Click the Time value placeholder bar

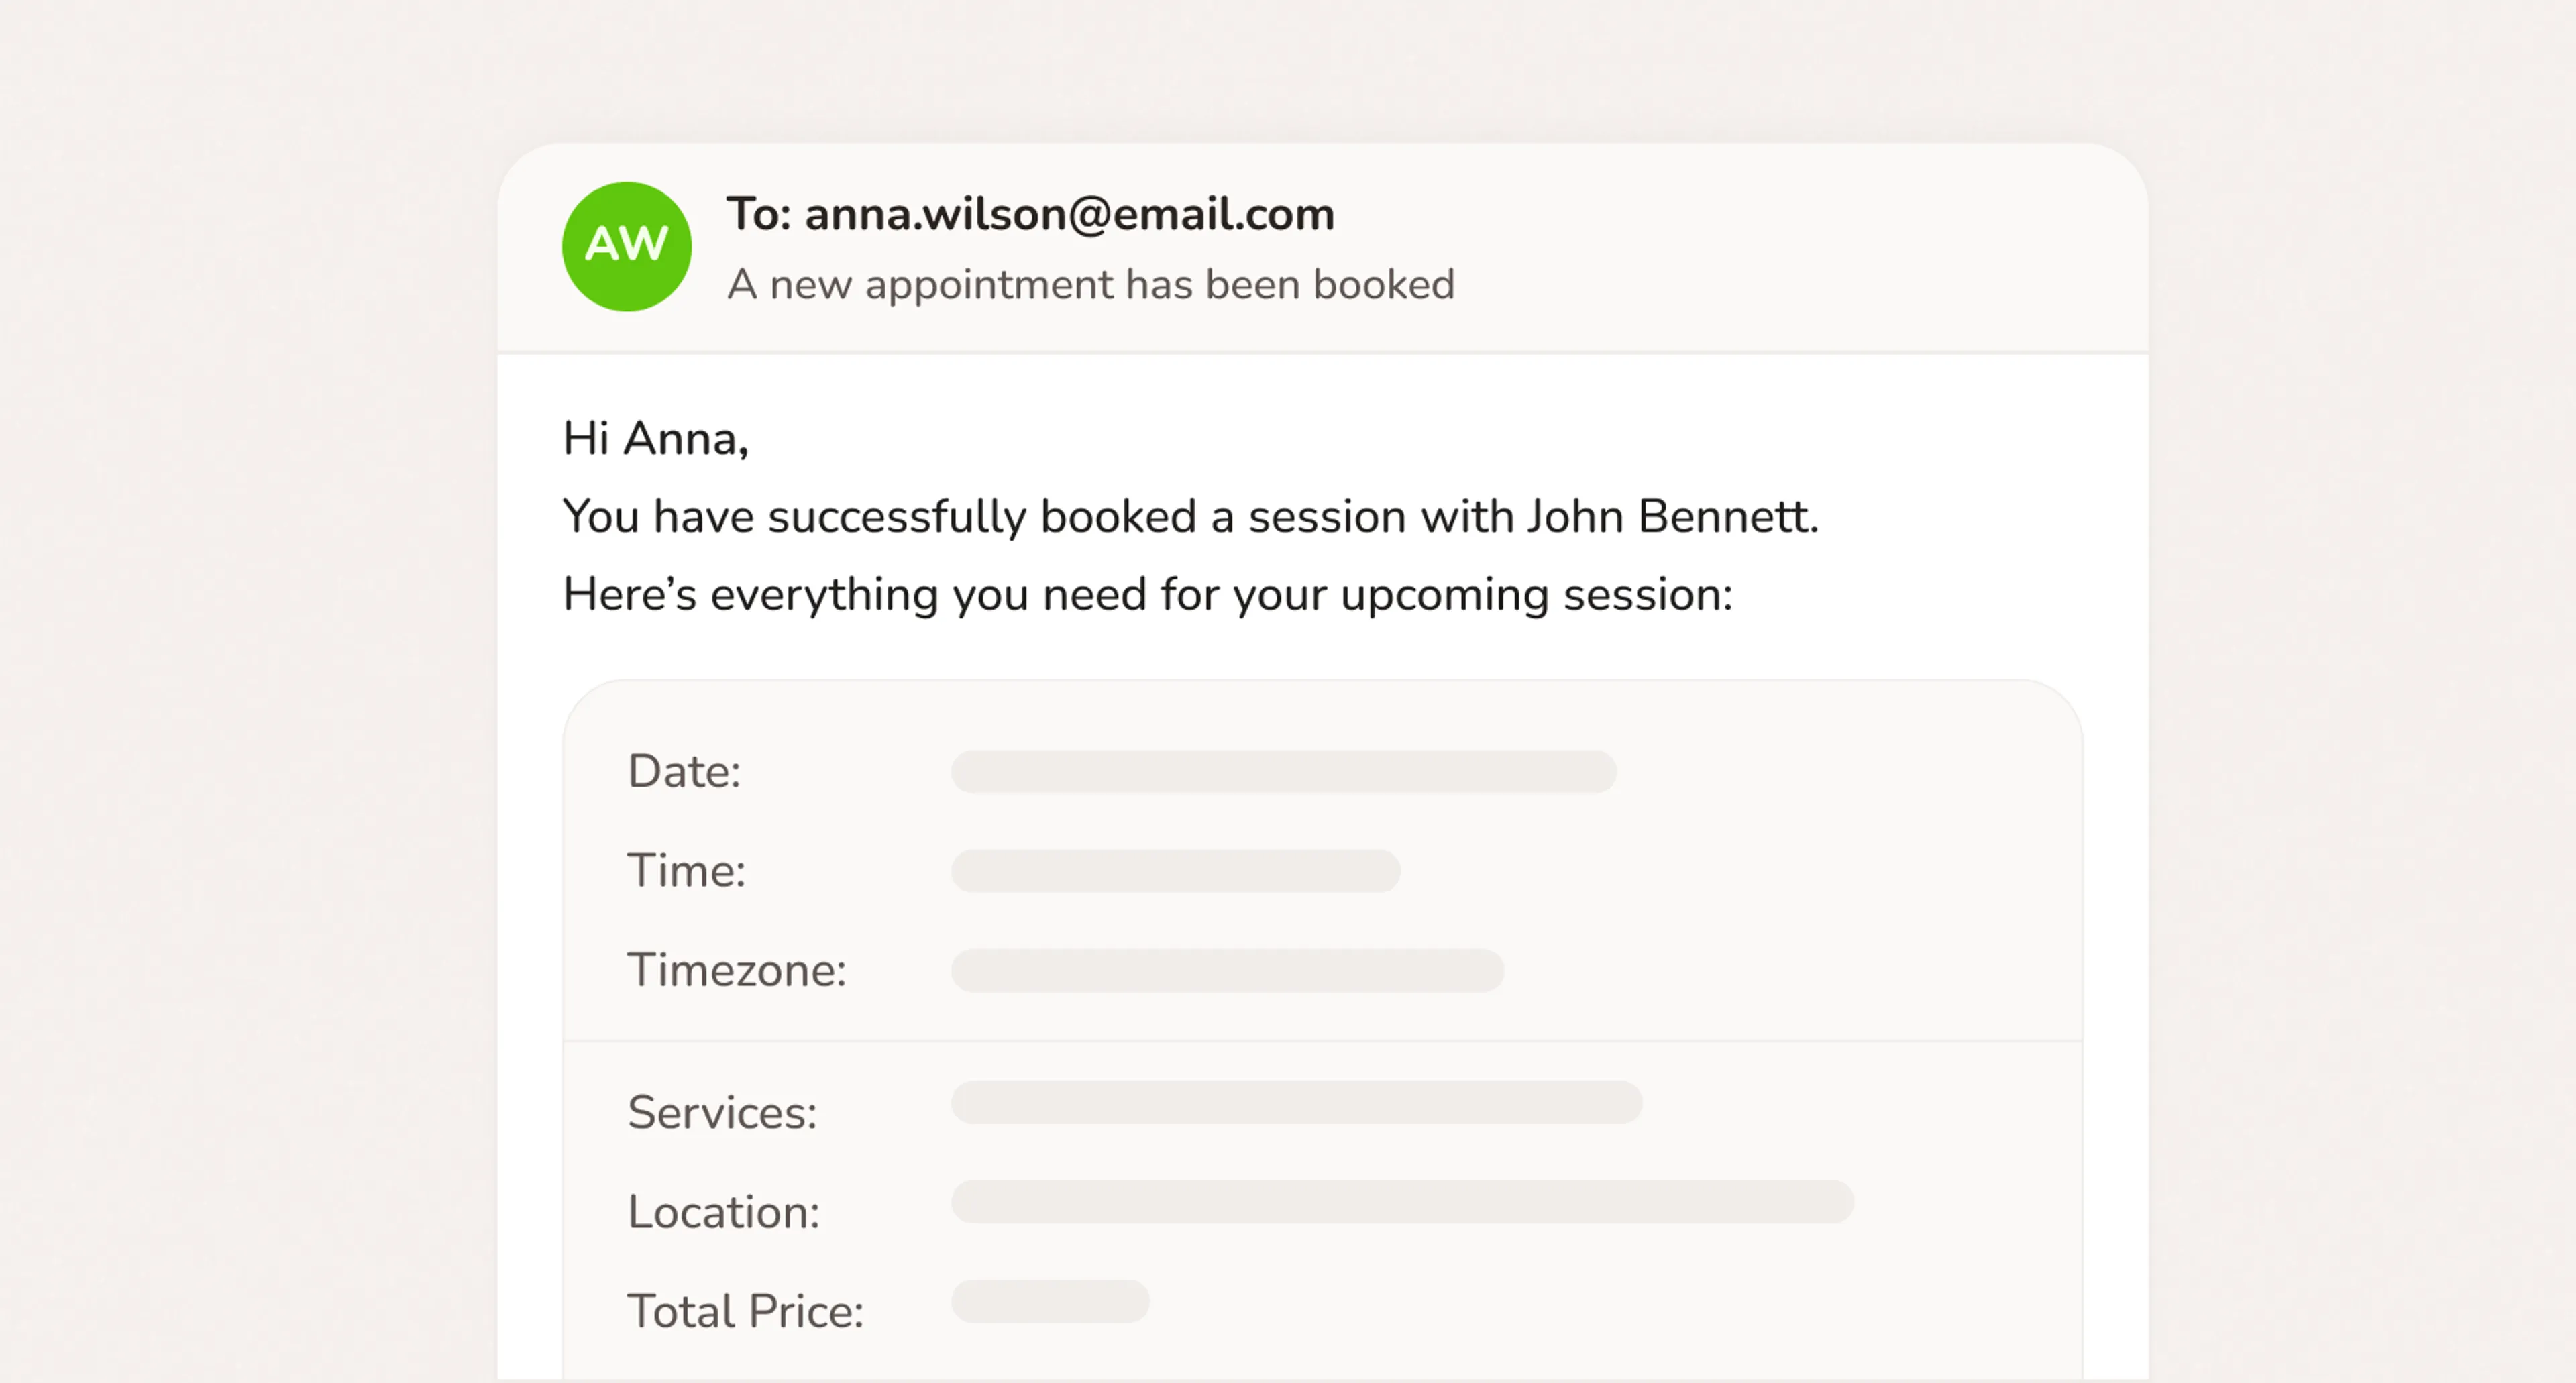coord(1175,871)
